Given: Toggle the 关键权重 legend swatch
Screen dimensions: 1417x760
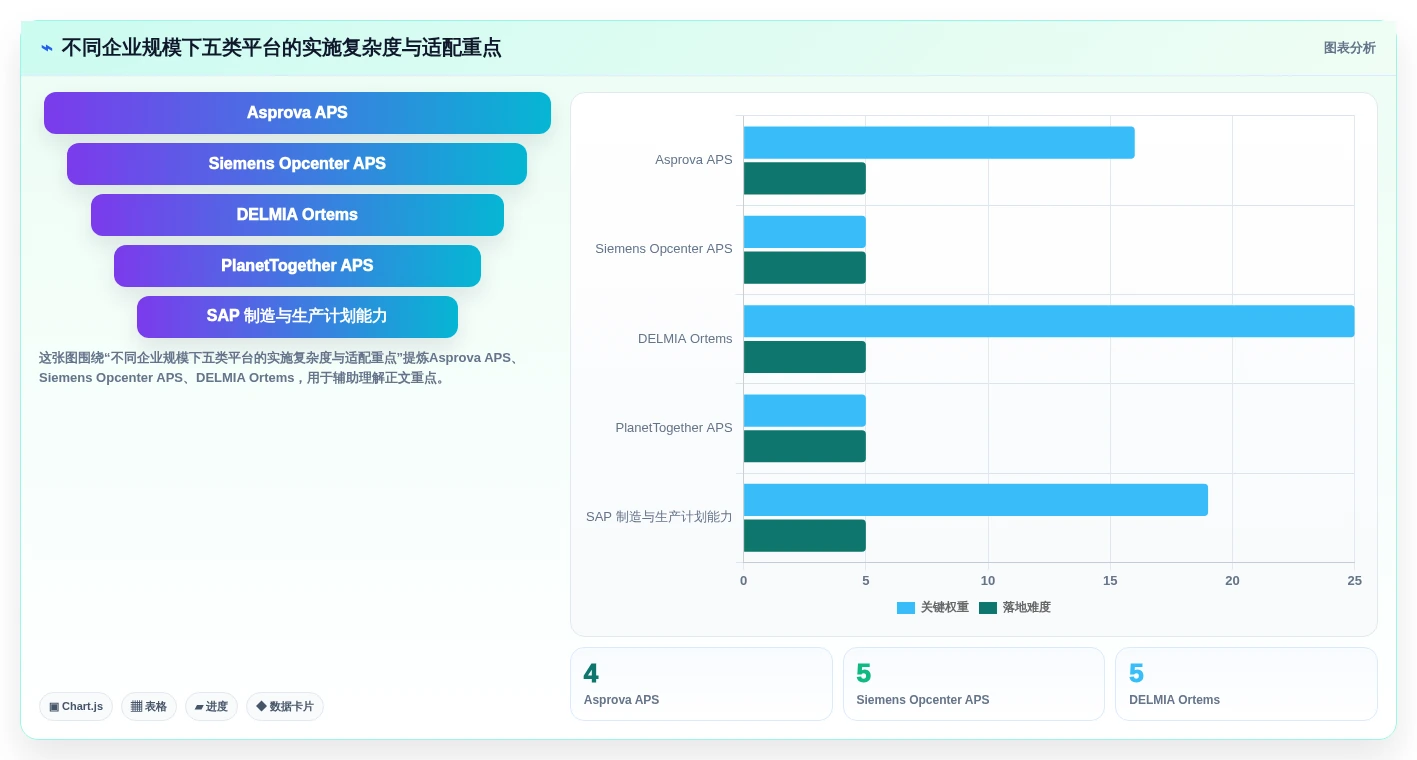Looking at the screenshot, I should 906,608.
